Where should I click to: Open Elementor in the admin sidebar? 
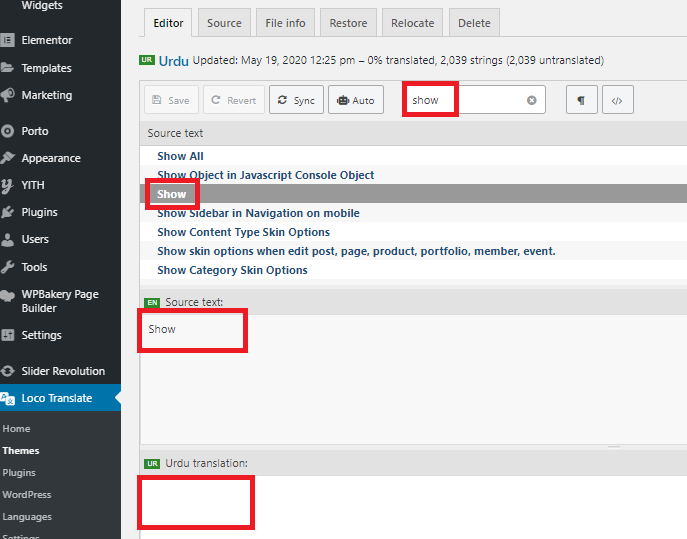[x=46, y=40]
